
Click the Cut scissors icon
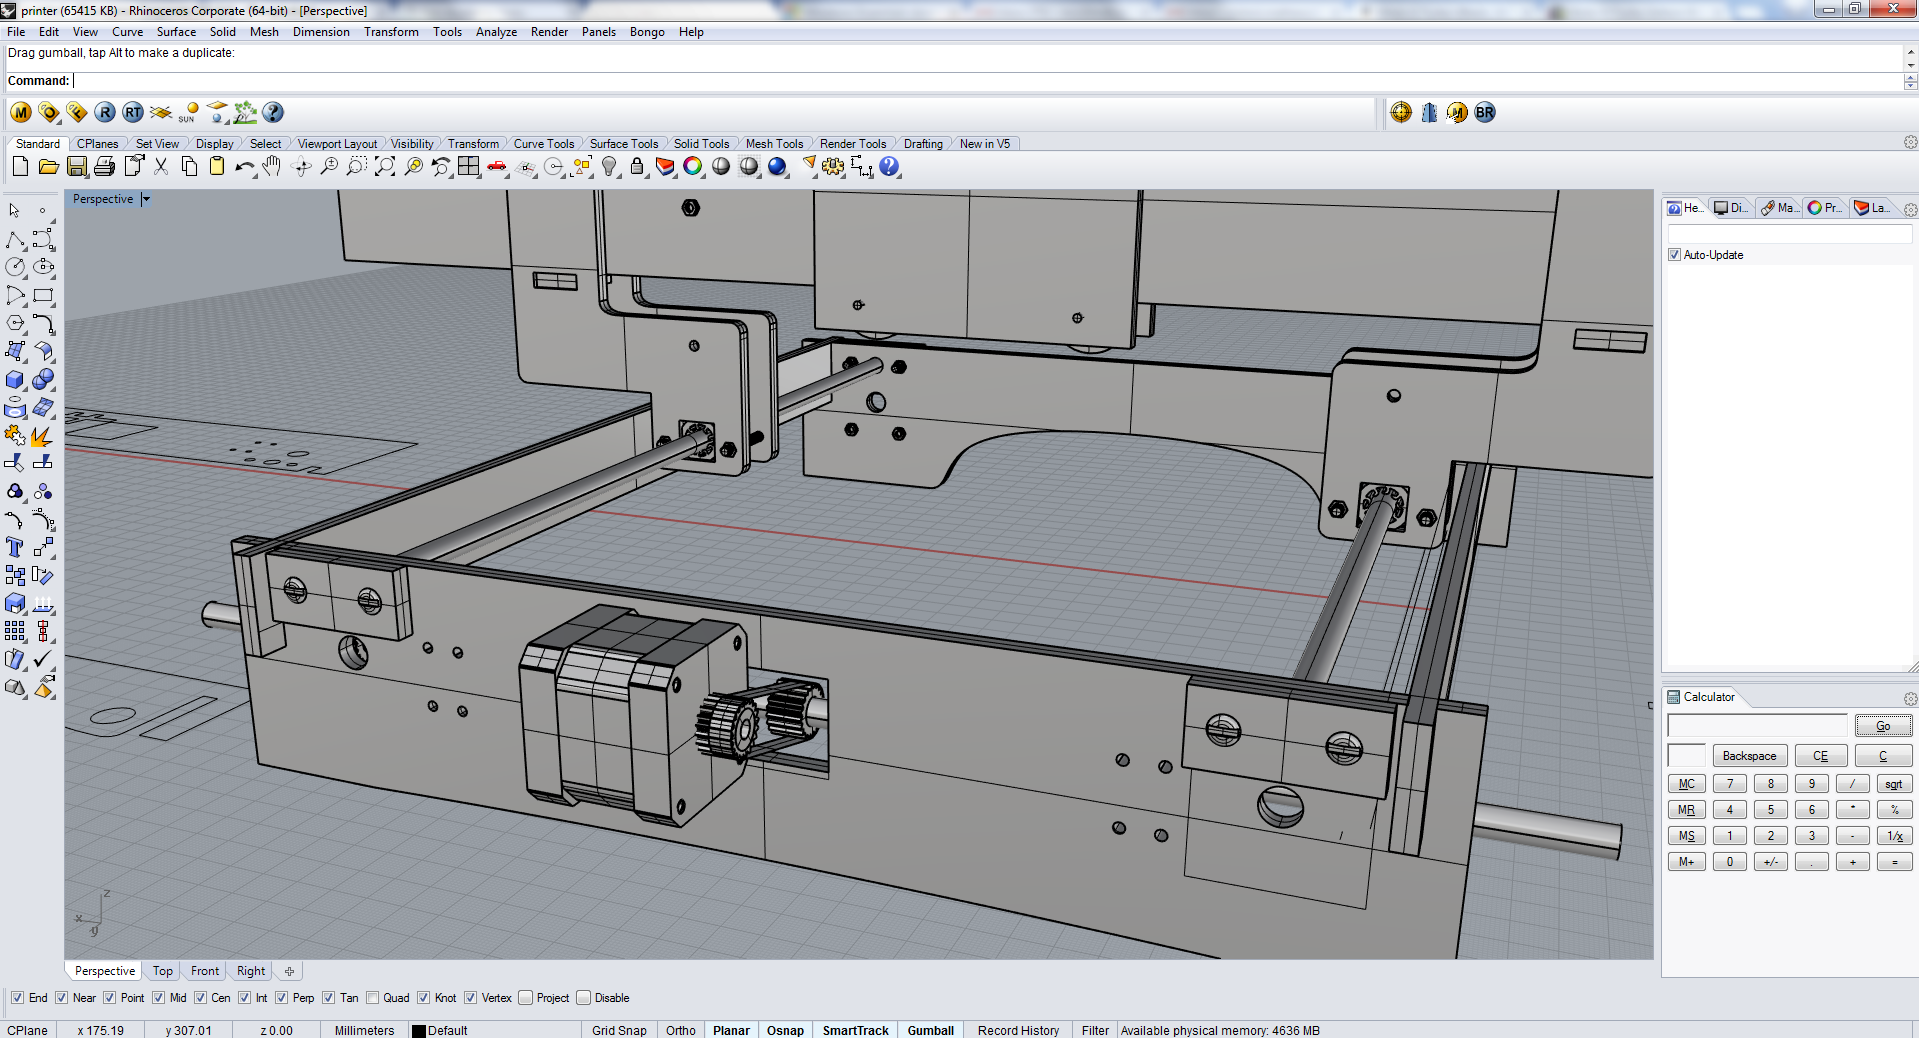(161, 167)
